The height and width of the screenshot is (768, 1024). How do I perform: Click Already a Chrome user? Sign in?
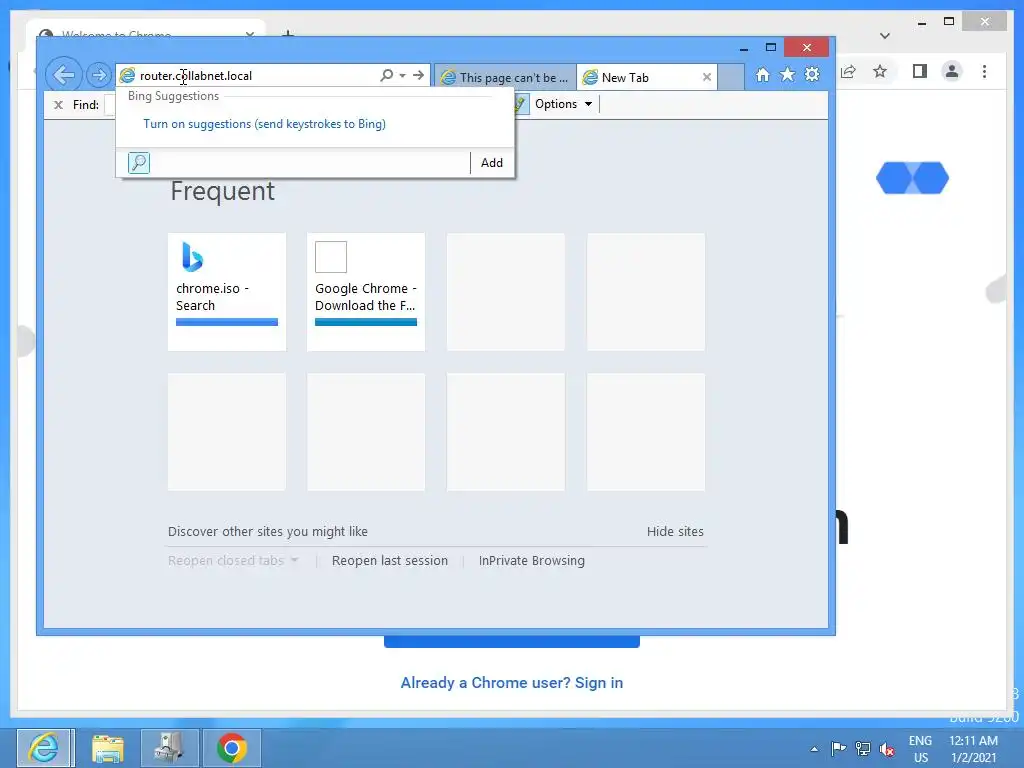pyautogui.click(x=511, y=682)
